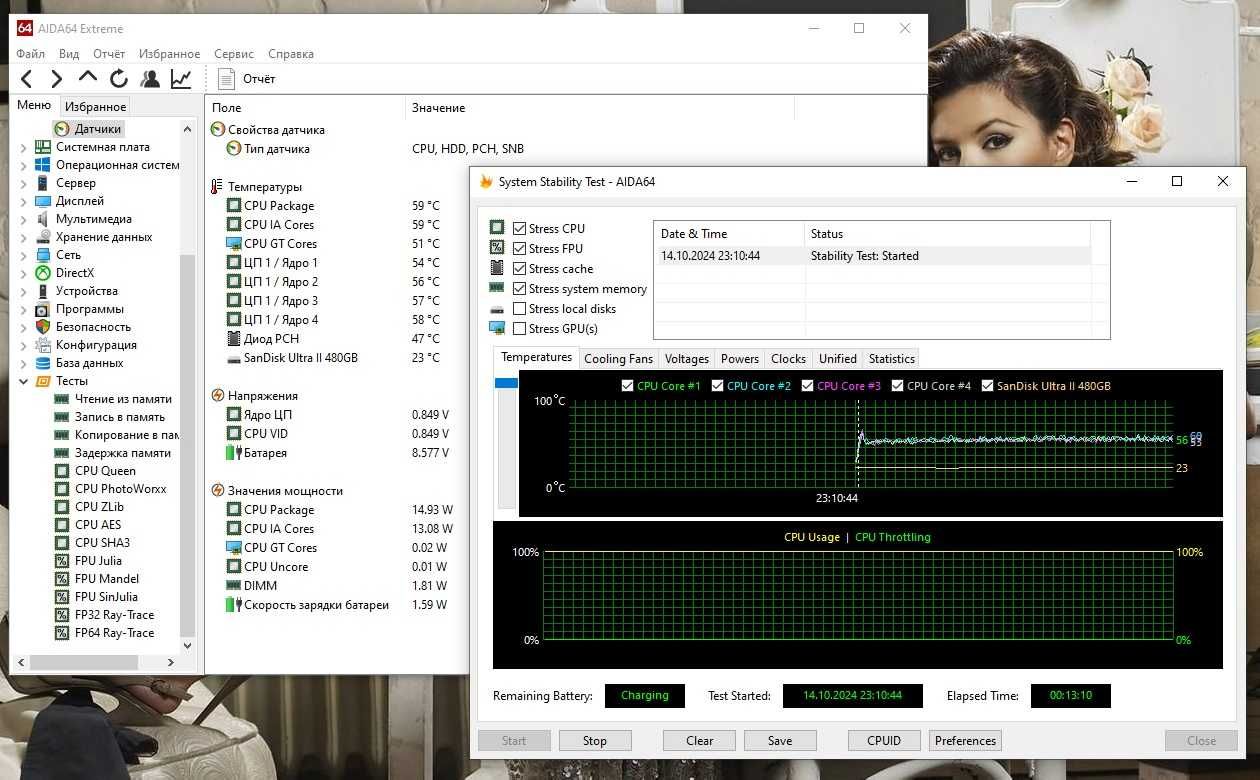
Task: Toggle the CPU Core #3 graph checkbox
Action: pyautogui.click(x=807, y=386)
